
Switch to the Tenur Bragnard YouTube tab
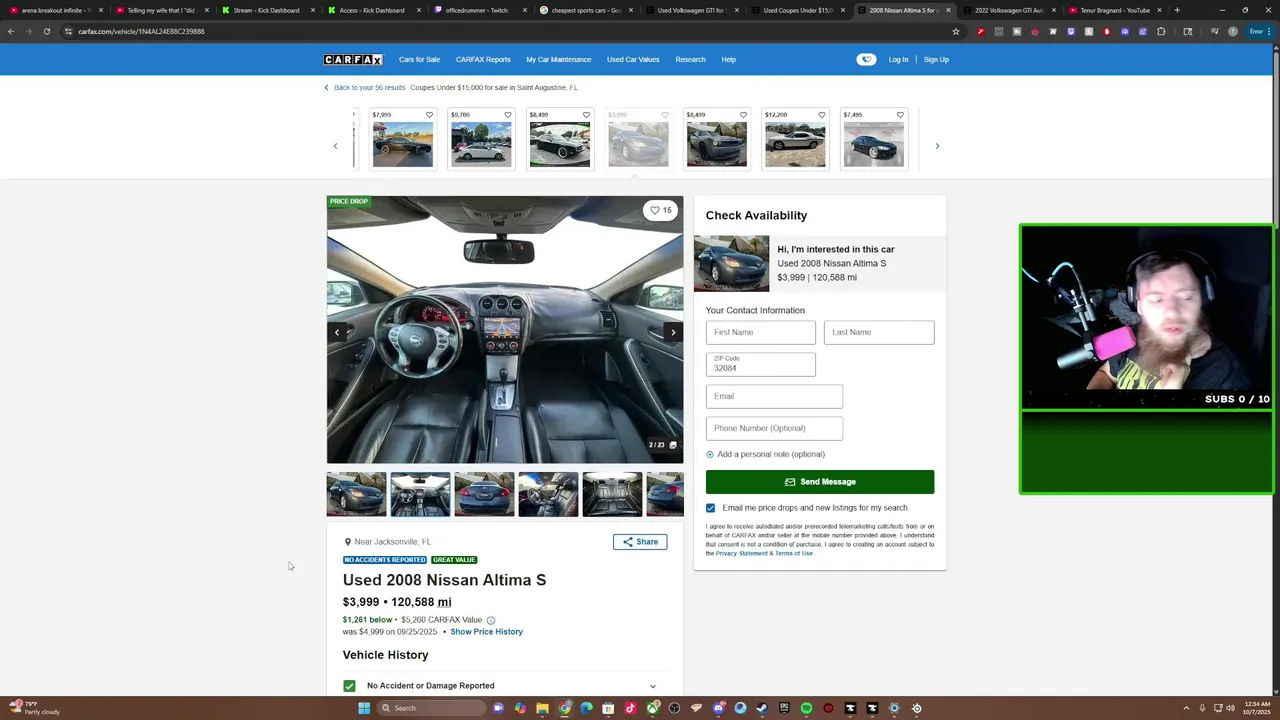[1114, 10]
